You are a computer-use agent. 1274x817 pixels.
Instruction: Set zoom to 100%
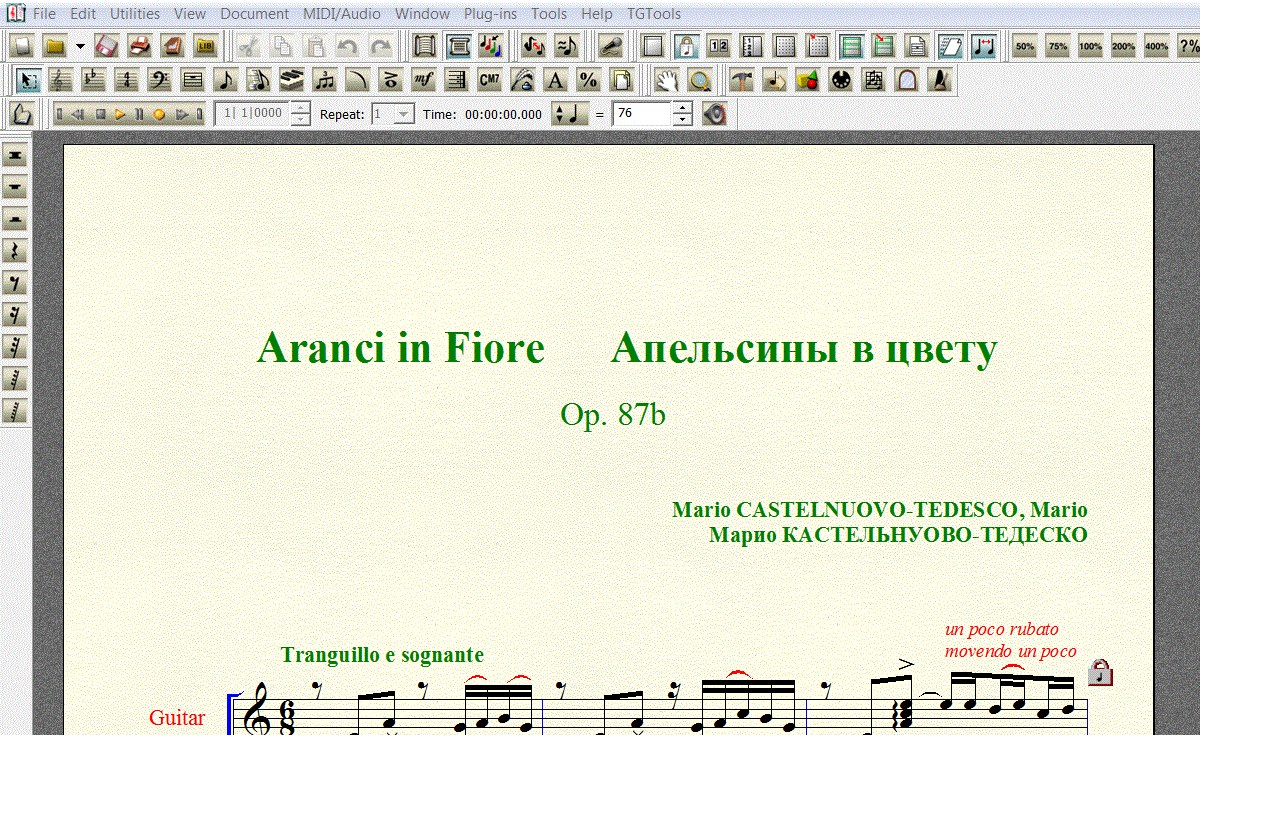pyautogui.click(x=1091, y=46)
